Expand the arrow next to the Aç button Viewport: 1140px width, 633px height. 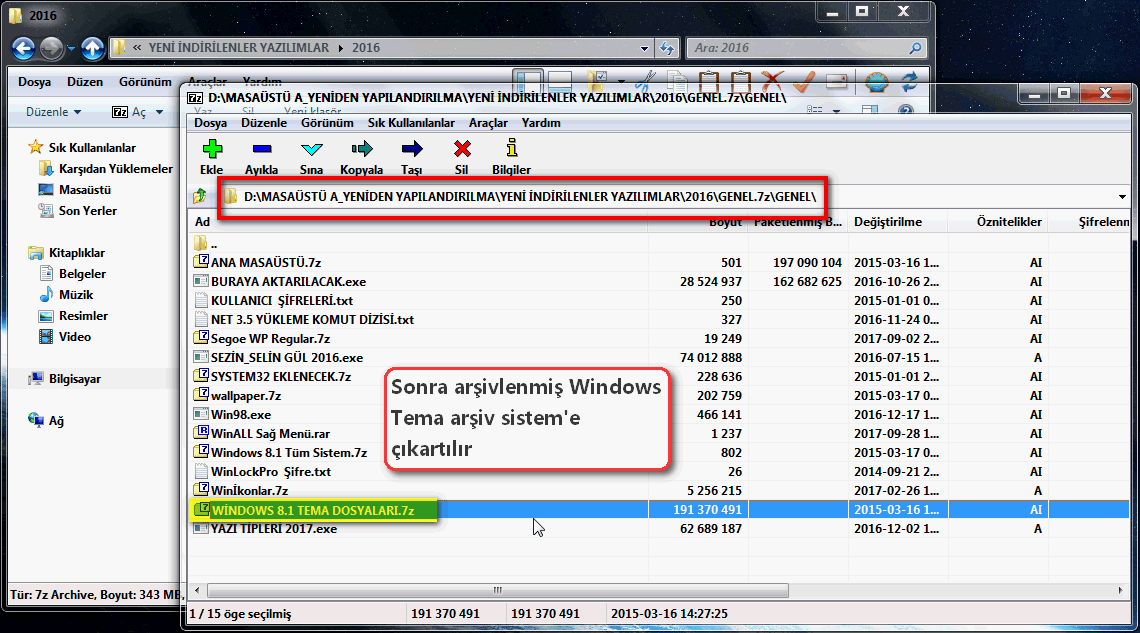pyautogui.click(x=159, y=112)
